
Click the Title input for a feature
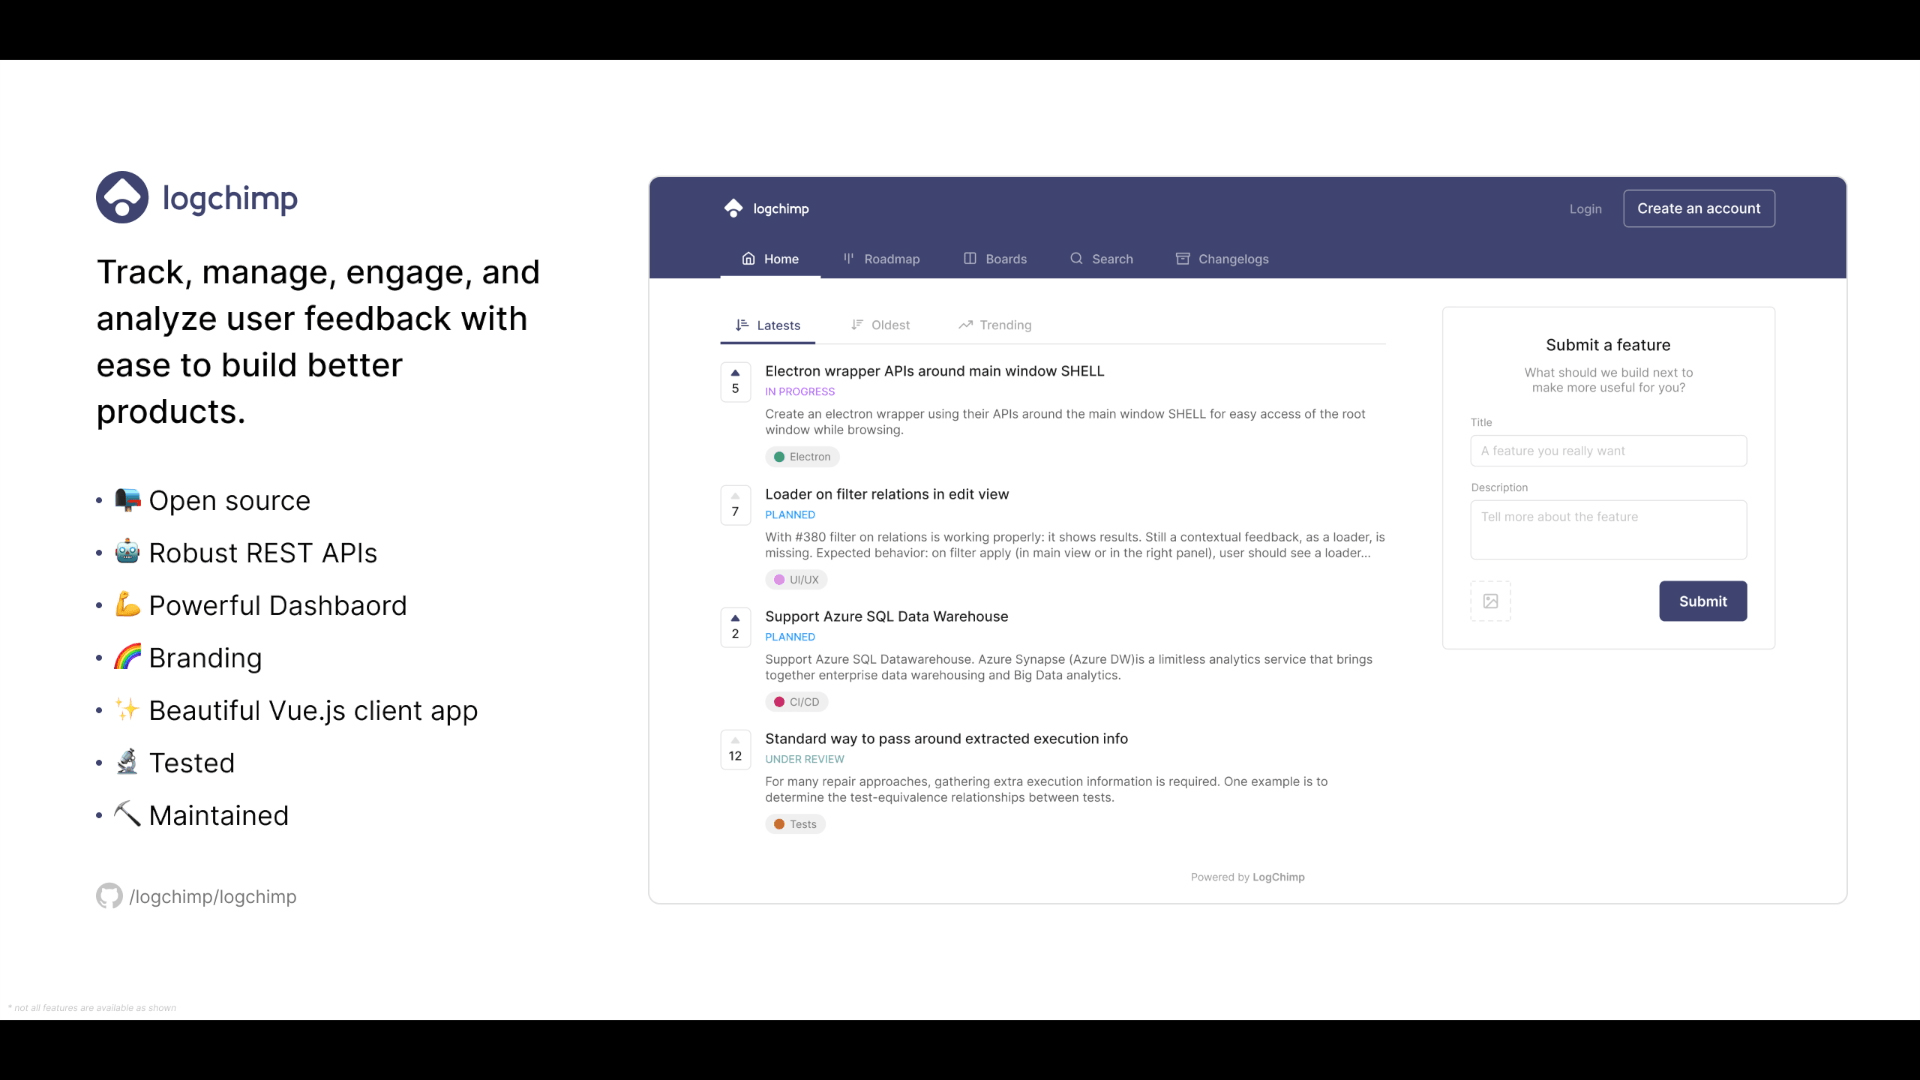(x=1607, y=451)
